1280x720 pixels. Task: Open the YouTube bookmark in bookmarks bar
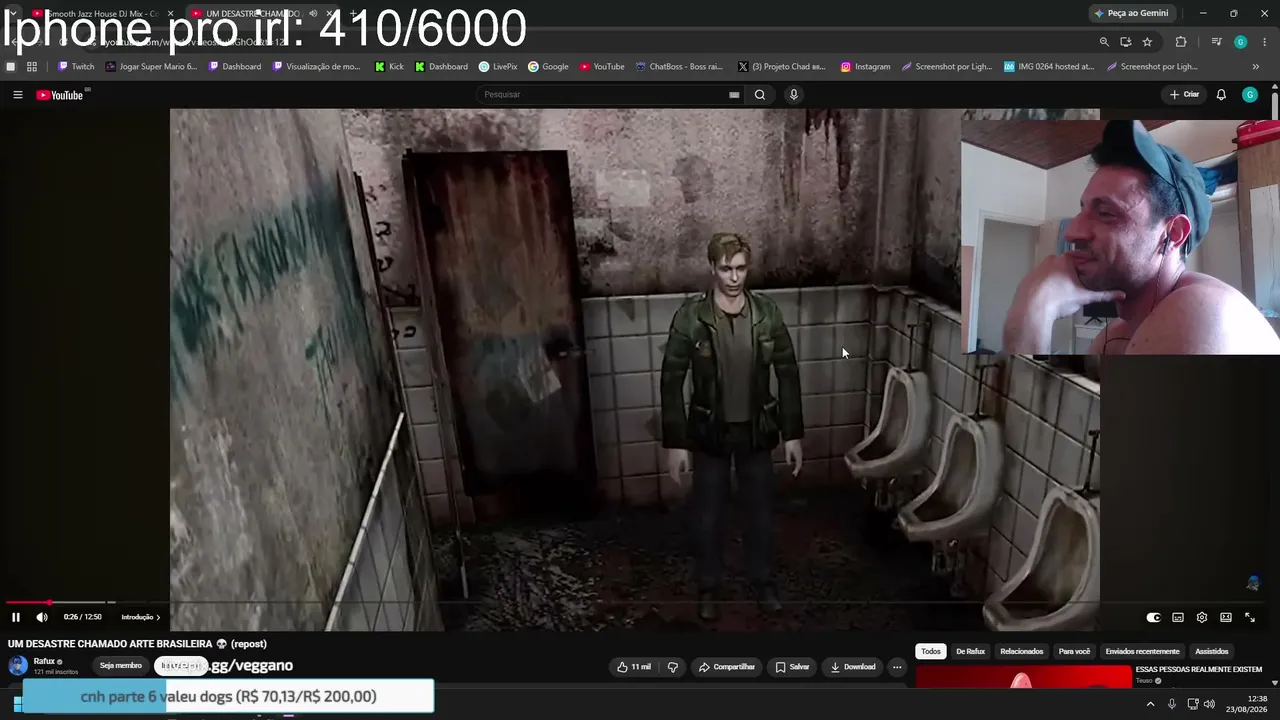pos(602,67)
